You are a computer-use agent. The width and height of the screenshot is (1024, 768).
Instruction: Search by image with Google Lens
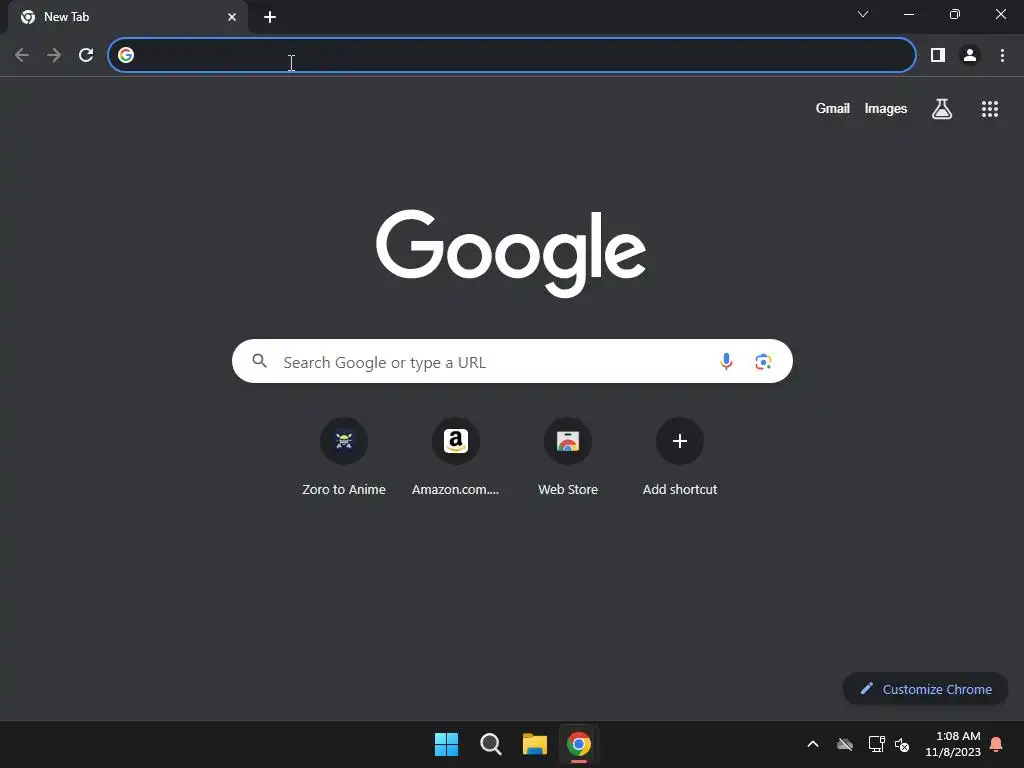[763, 361]
